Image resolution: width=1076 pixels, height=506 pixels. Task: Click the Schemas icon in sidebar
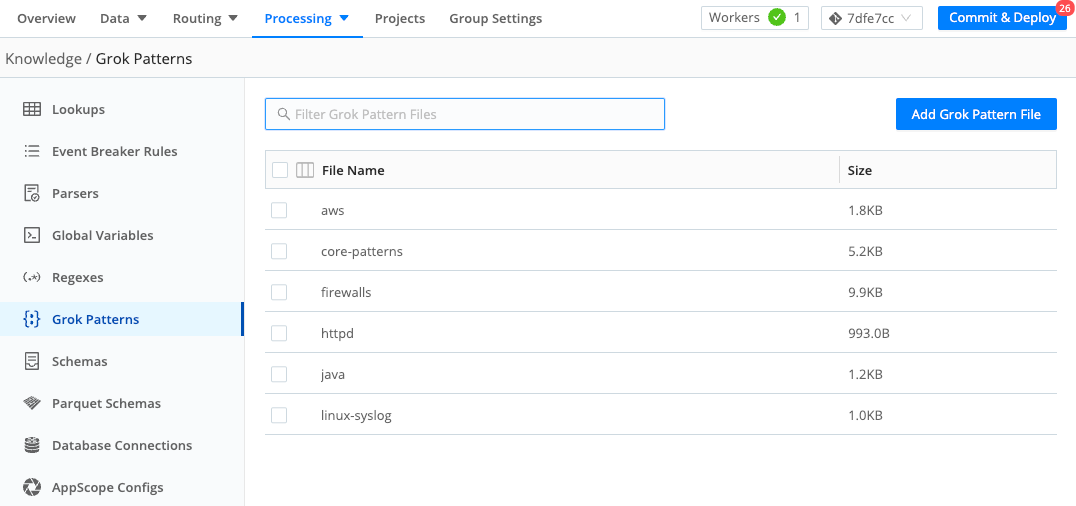pos(32,361)
